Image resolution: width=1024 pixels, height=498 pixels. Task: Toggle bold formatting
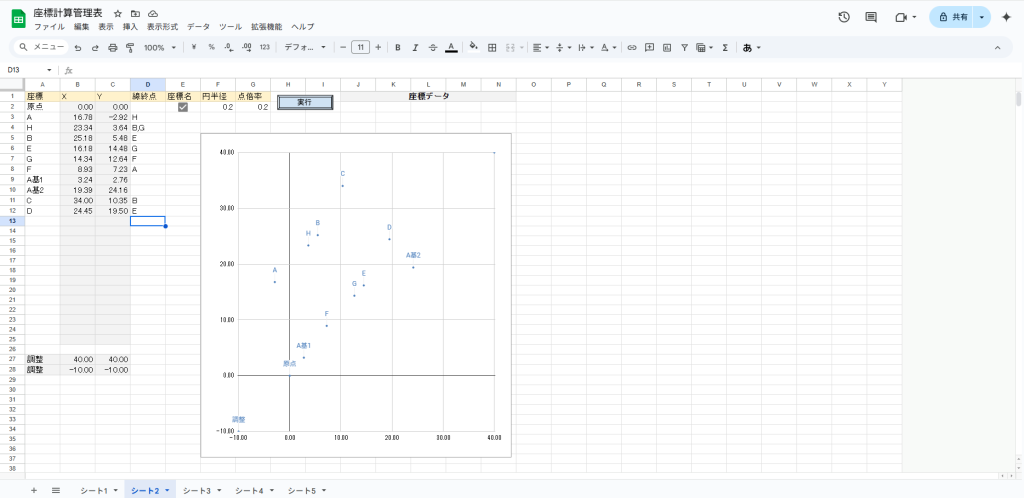point(398,47)
